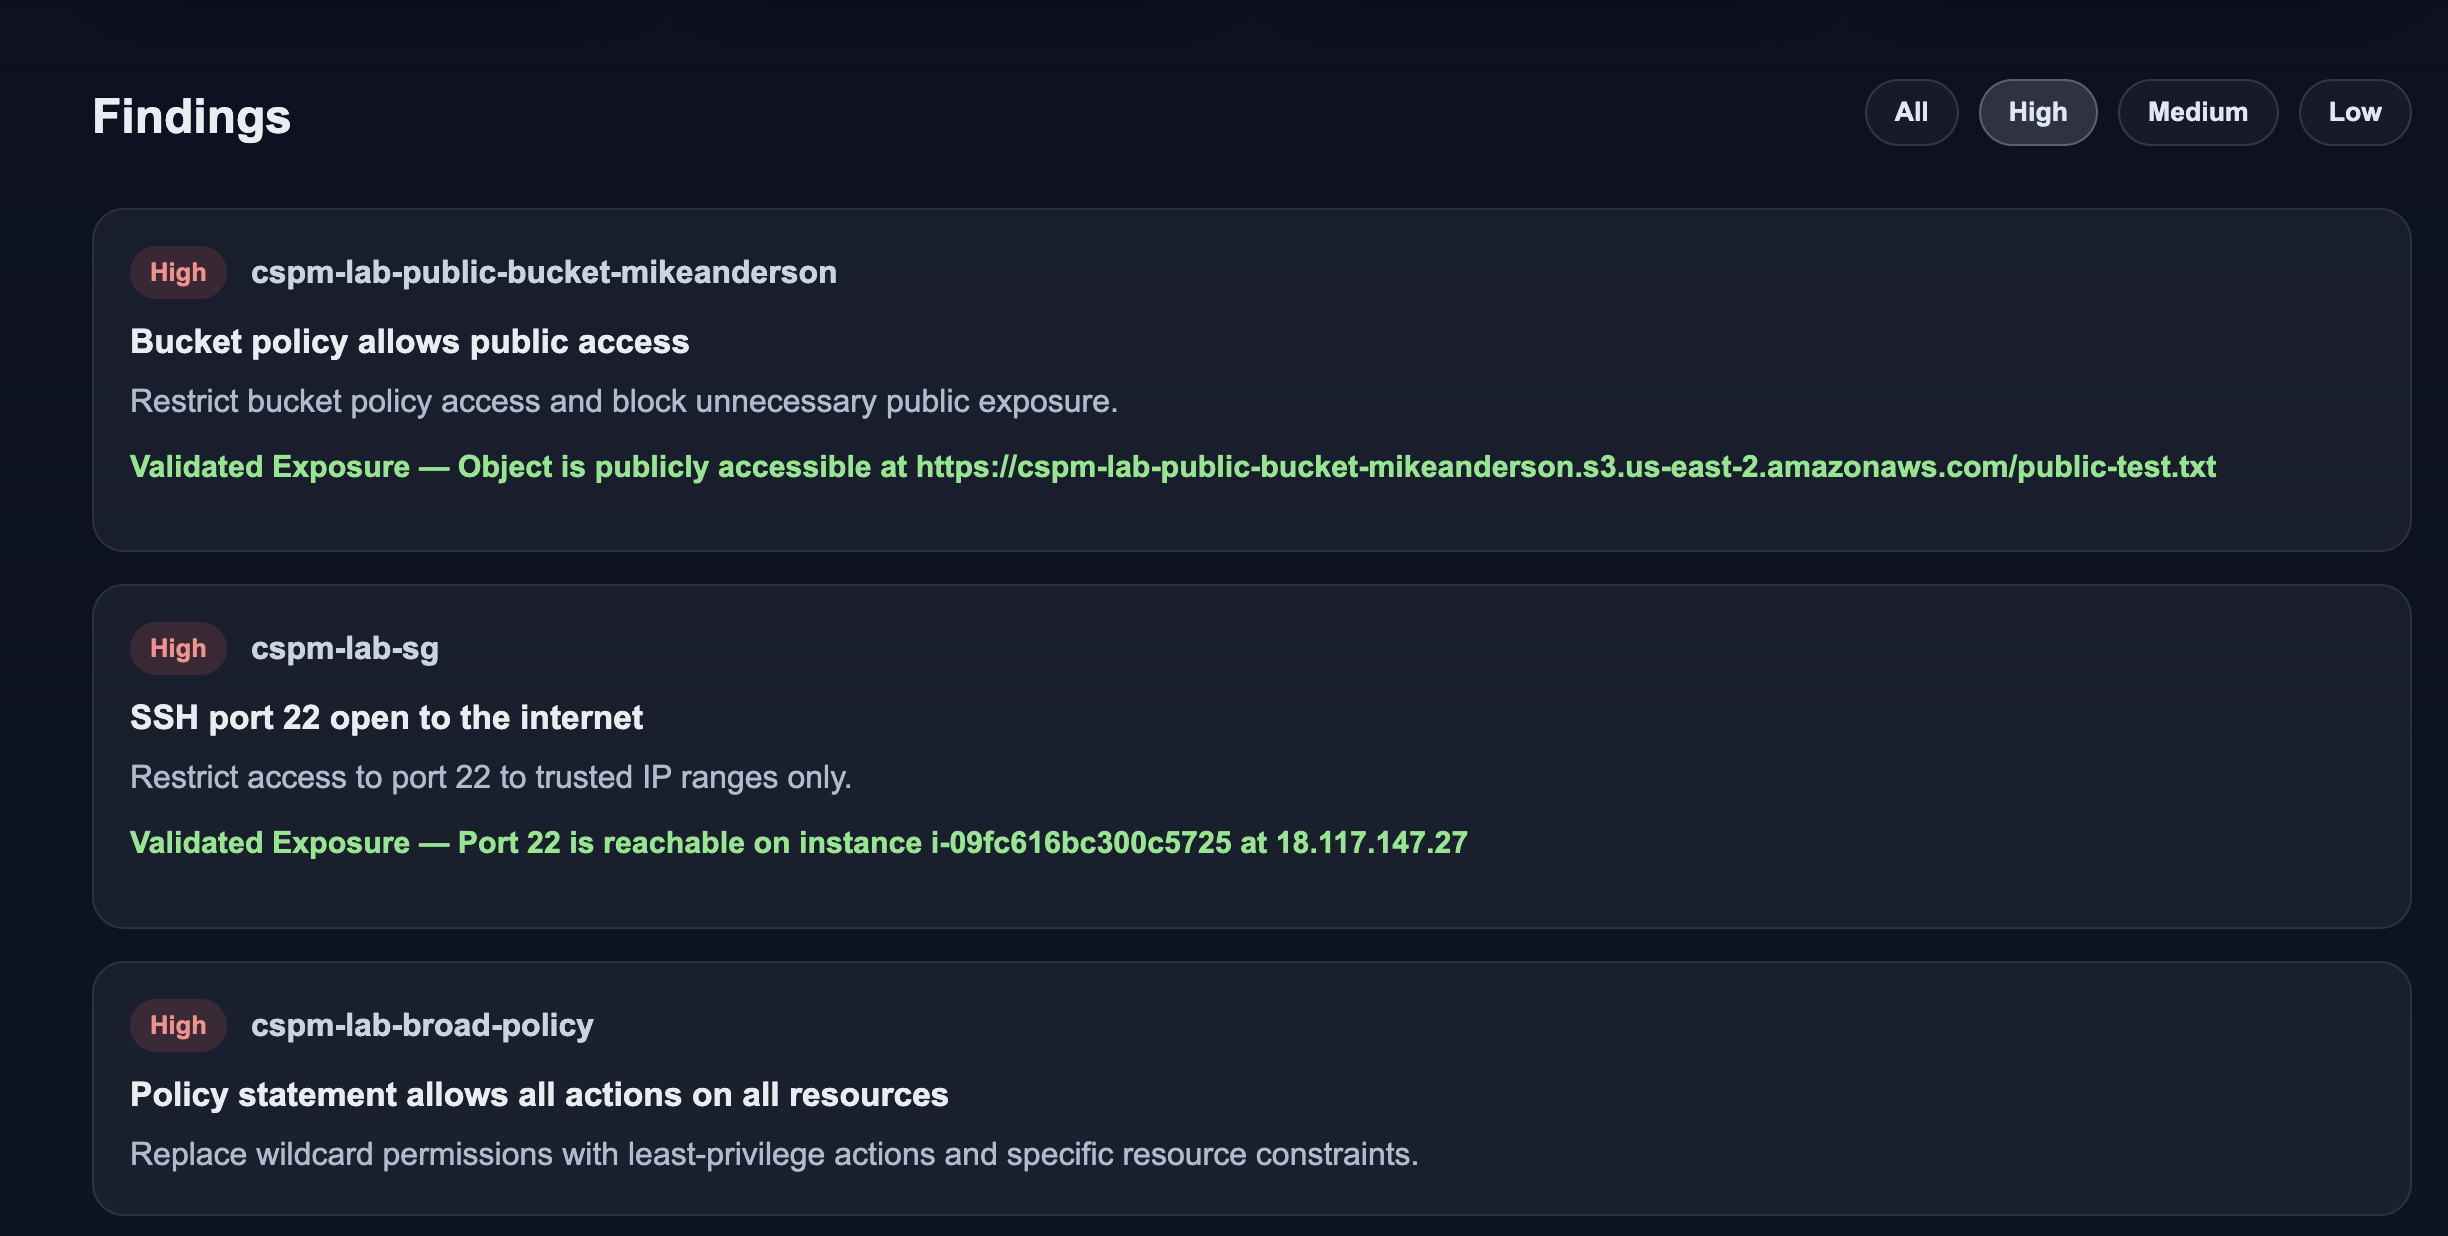Select the All severity filter
The width and height of the screenshot is (2448, 1236).
click(1911, 112)
